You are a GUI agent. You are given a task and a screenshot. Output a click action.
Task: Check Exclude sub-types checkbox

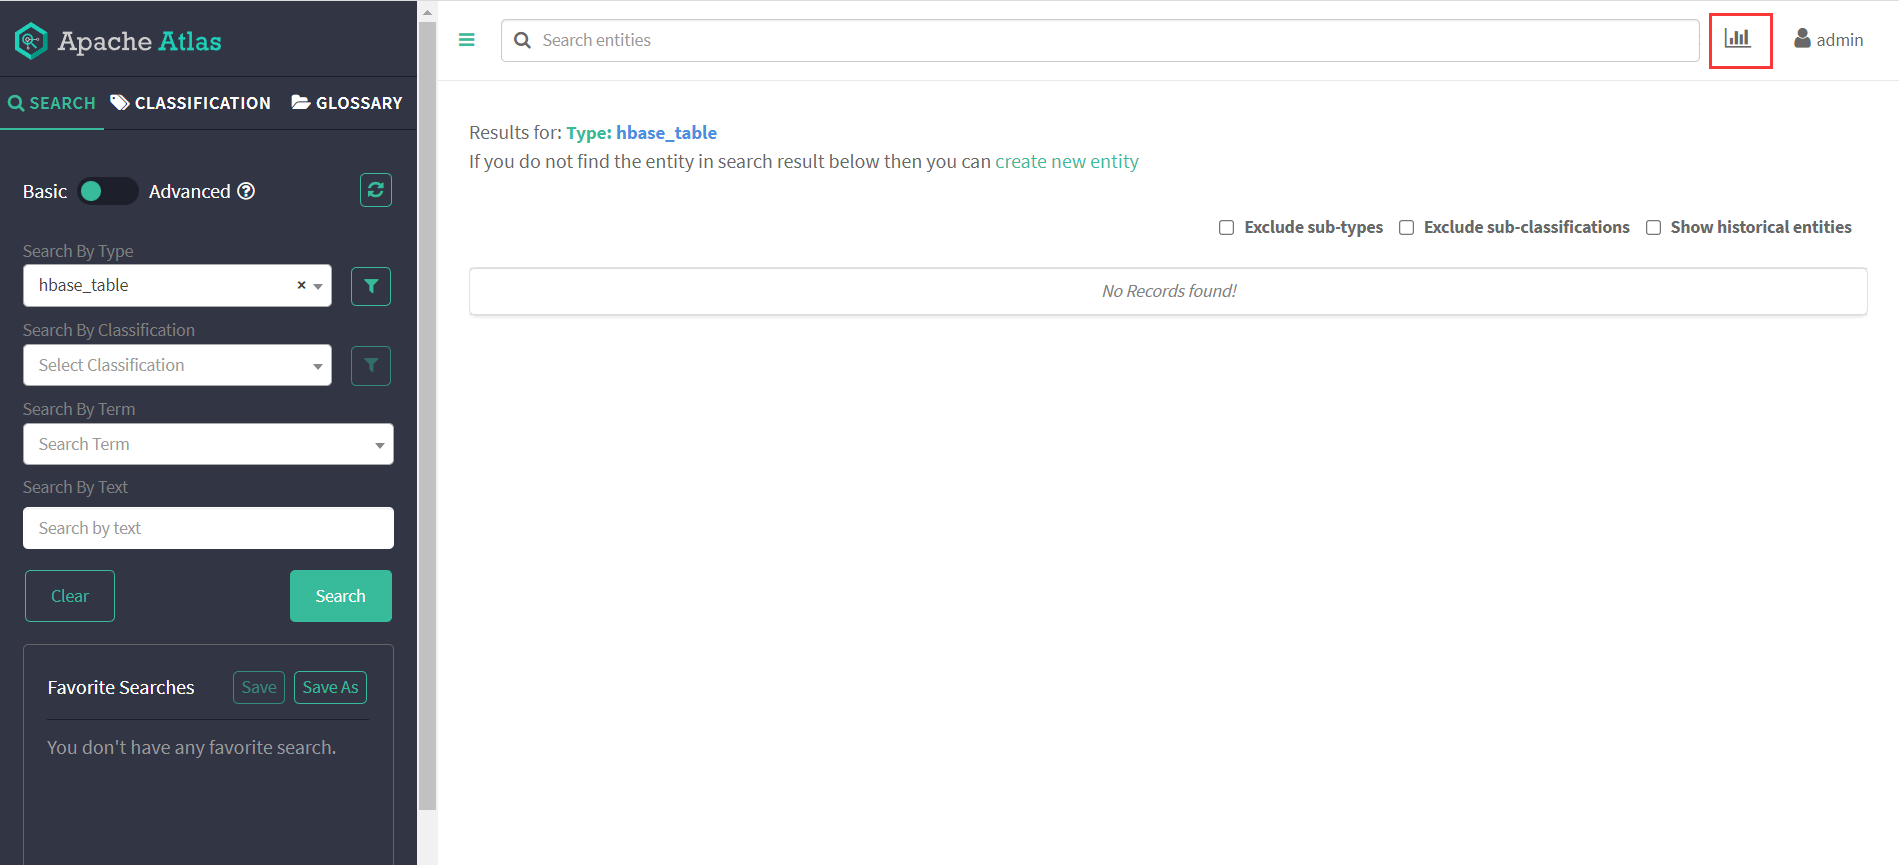click(x=1226, y=227)
